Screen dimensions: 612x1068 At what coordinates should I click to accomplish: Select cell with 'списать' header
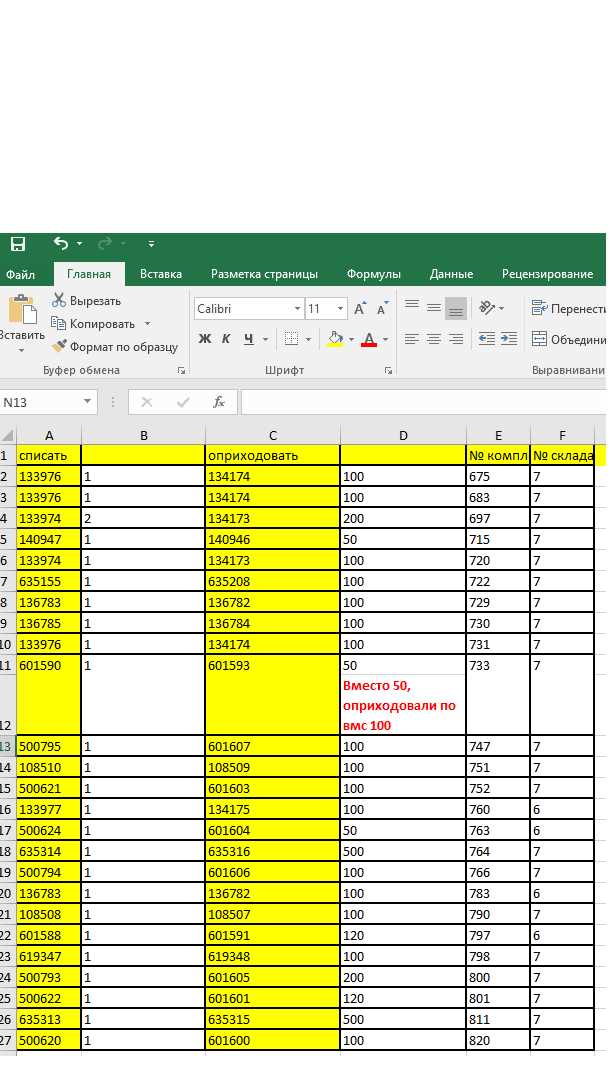(48, 456)
